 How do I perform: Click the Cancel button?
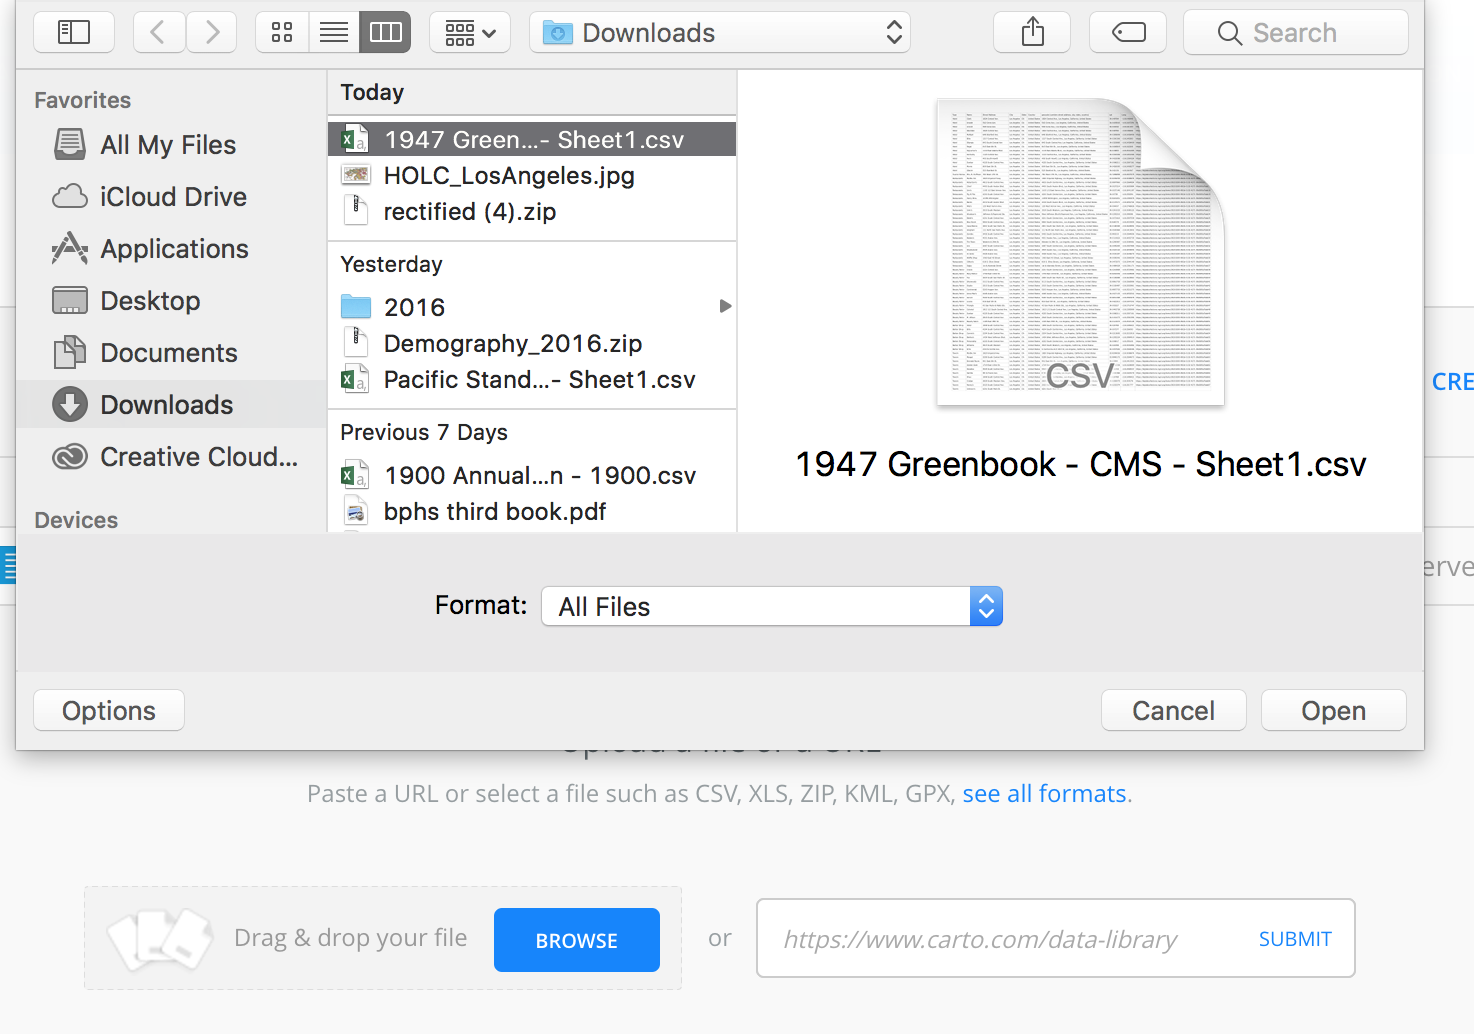pos(1173,710)
